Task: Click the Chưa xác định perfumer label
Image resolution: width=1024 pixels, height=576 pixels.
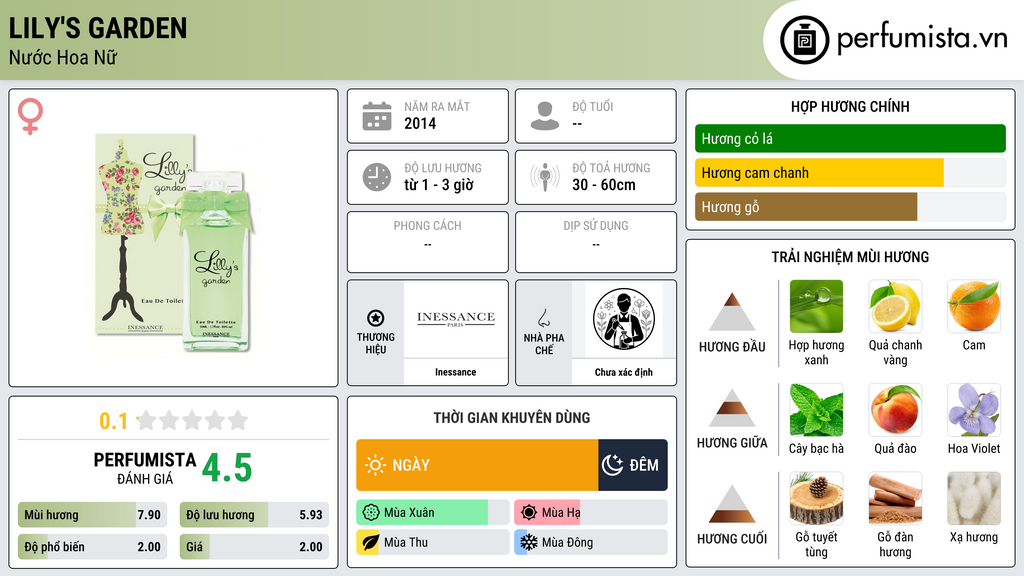Action: [624, 372]
